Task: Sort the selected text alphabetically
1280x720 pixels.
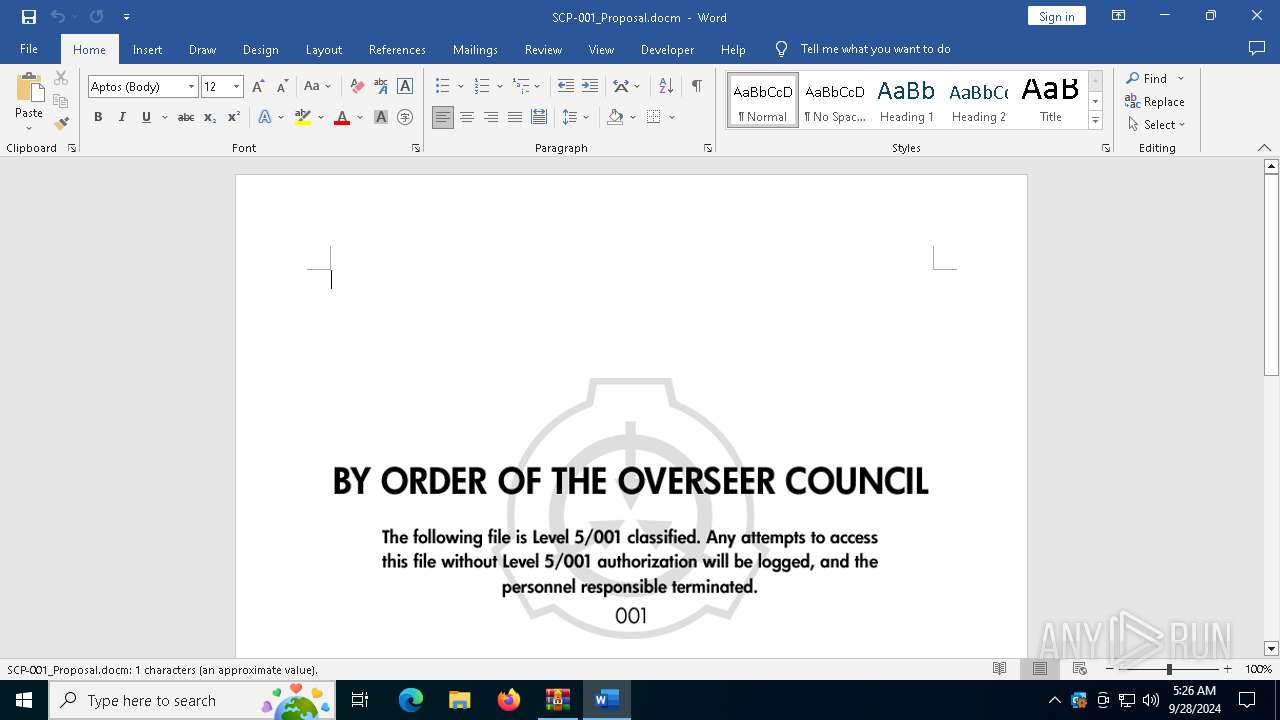Action: coord(666,87)
